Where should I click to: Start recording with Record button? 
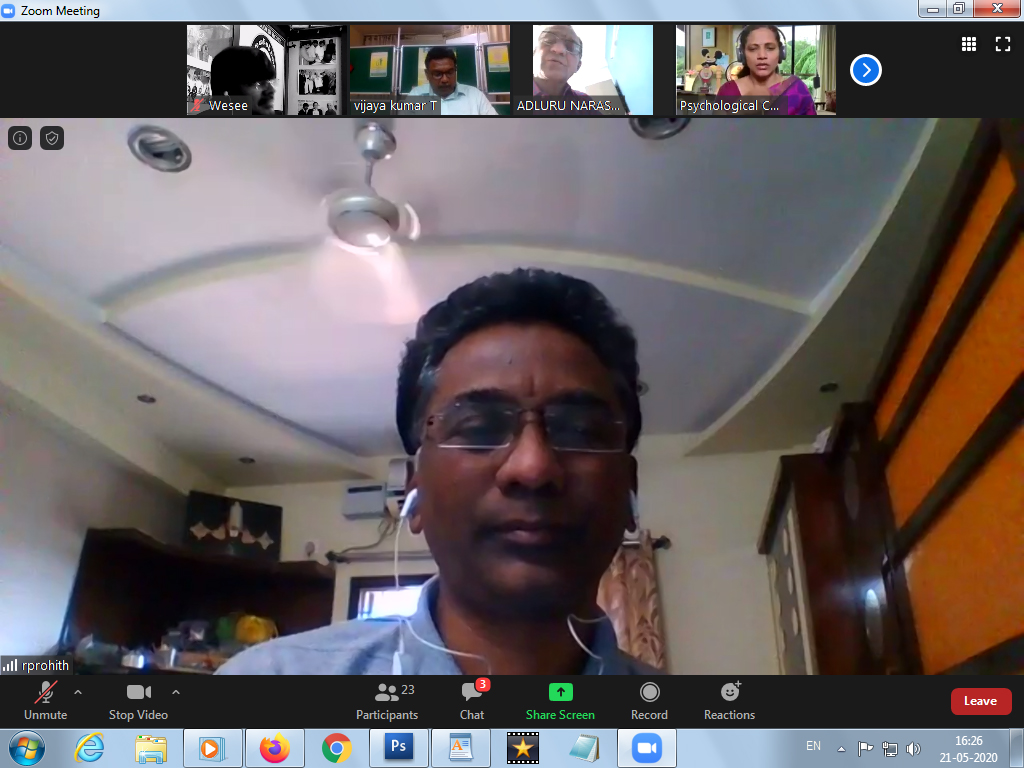[x=649, y=700]
